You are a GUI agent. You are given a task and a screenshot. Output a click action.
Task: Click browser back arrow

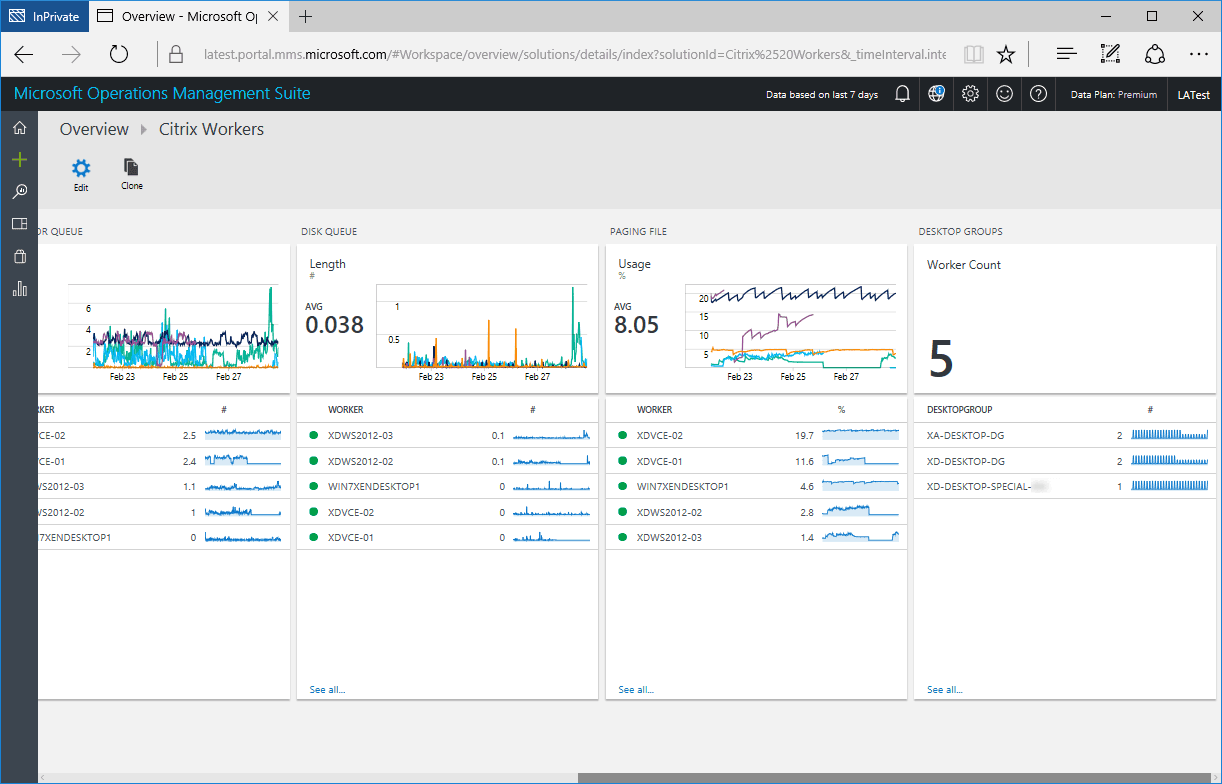click(24, 55)
